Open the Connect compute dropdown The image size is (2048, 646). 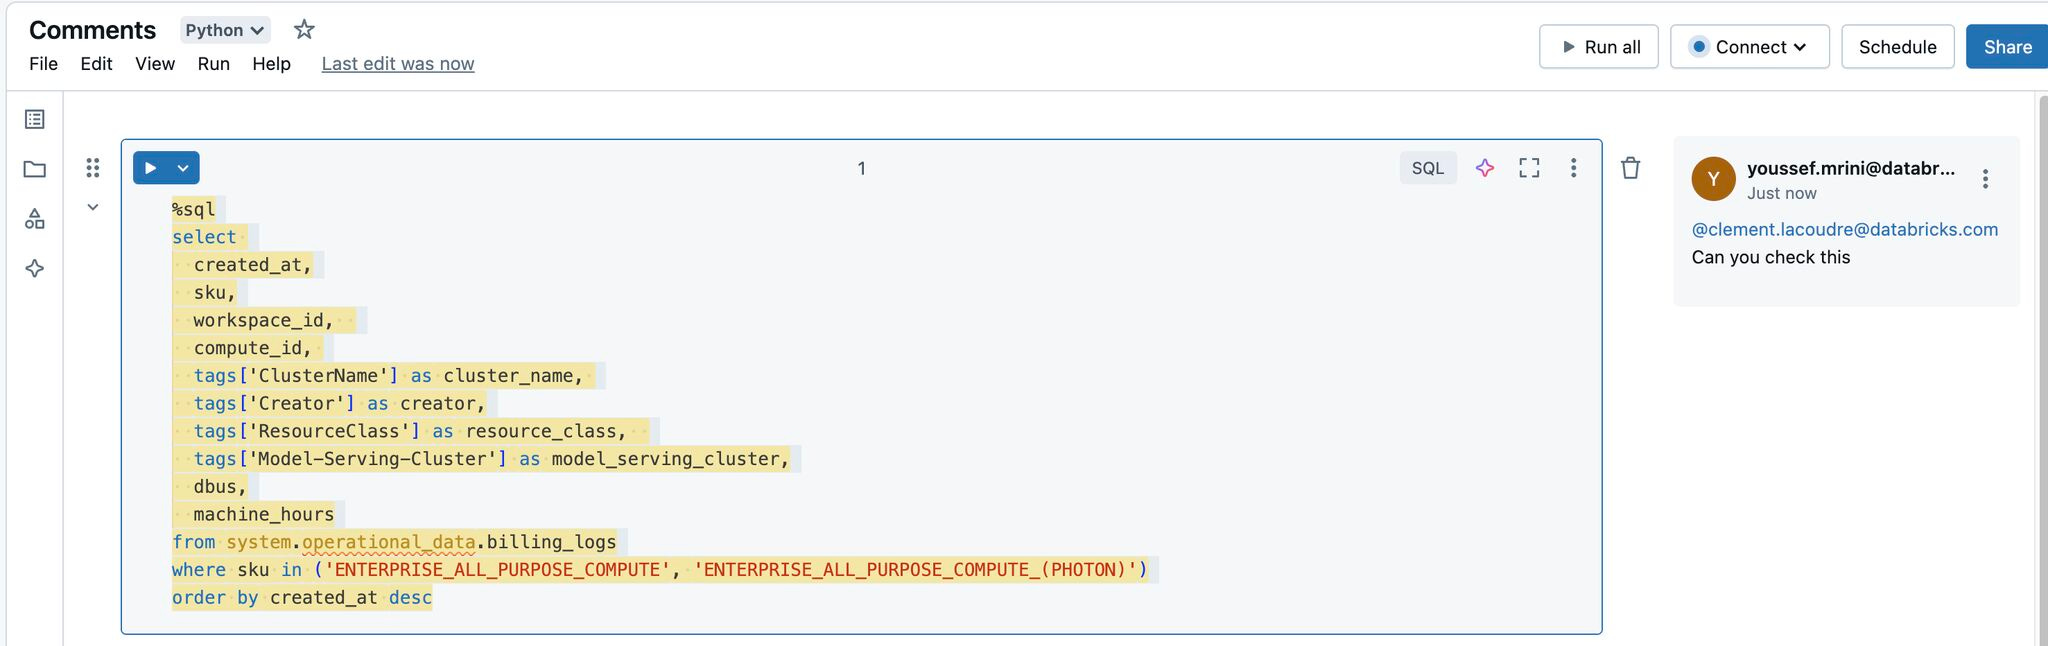1750,47
